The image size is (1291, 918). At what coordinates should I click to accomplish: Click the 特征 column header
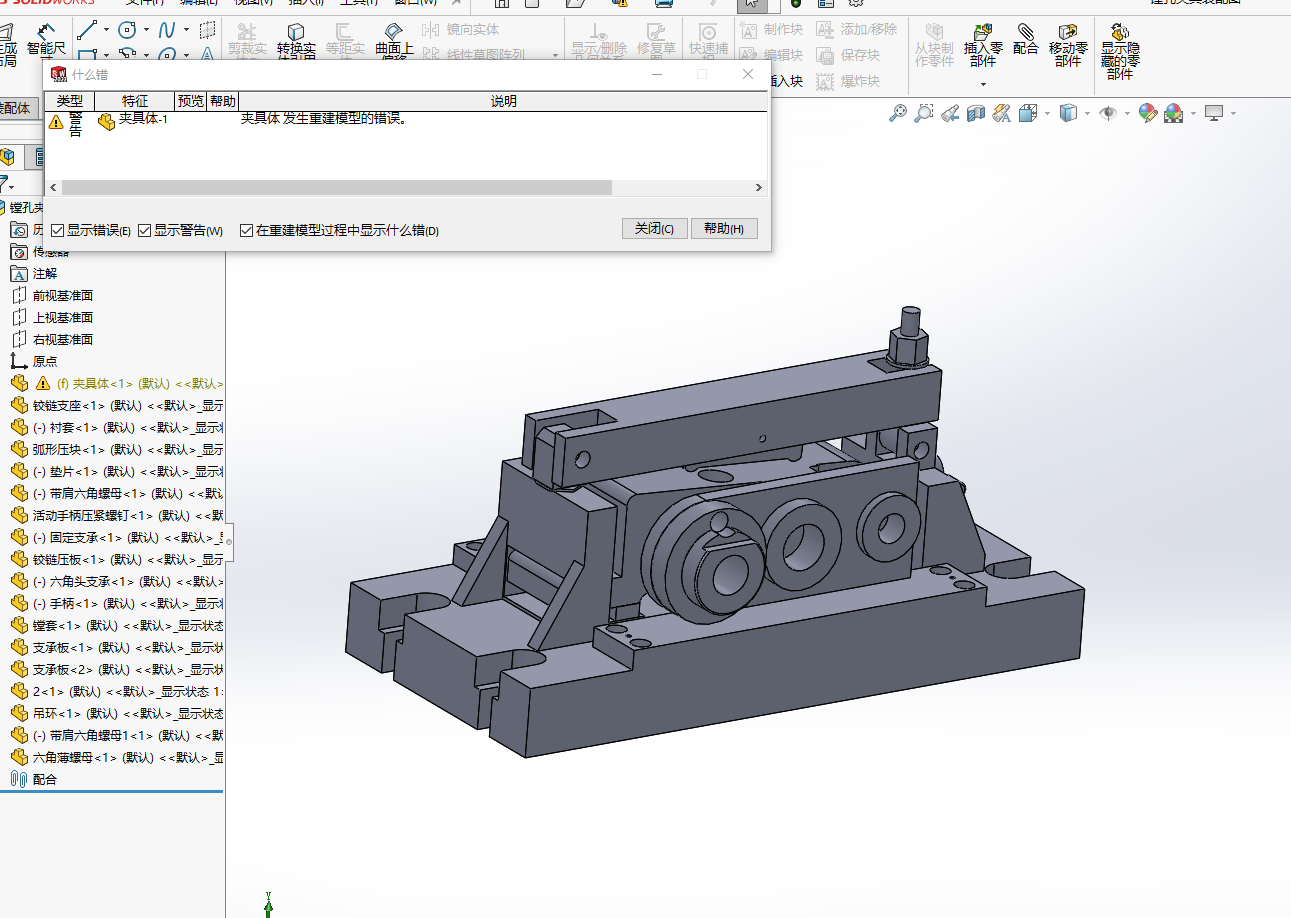point(135,101)
